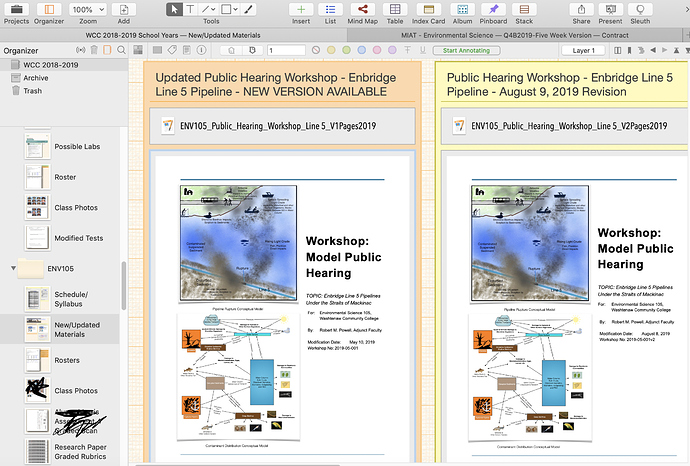Image resolution: width=690 pixels, height=466 pixels.
Task: Select the pointer selection tool
Action: (x=174, y=9)
